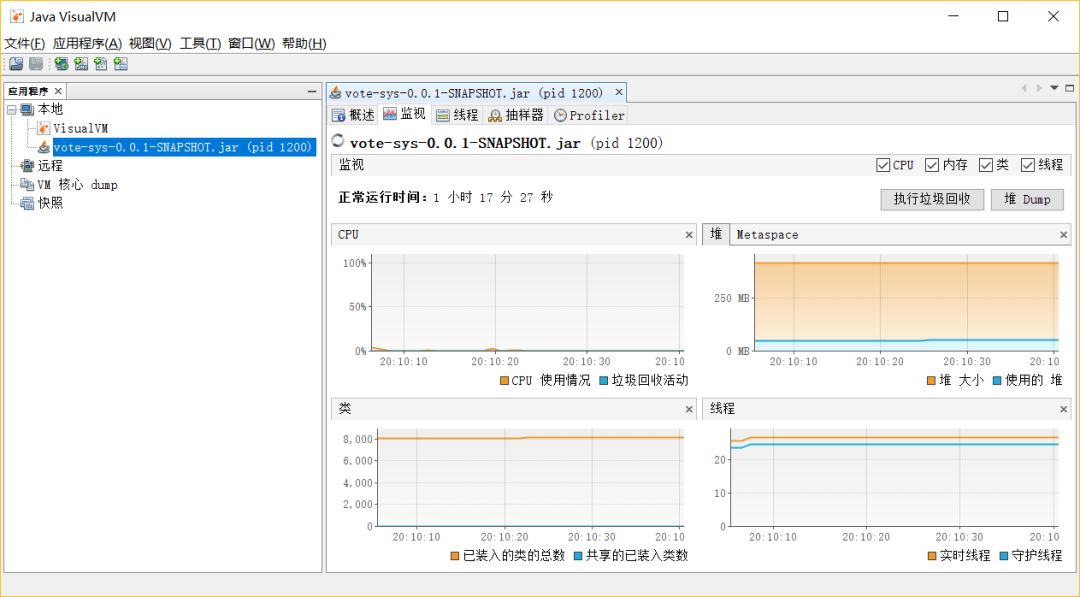Click the greyed-out Save Snapshot toolbar icon
The height and width of the screenshot is (597, 1080).
pyautogui.click(x=37, y=64)
